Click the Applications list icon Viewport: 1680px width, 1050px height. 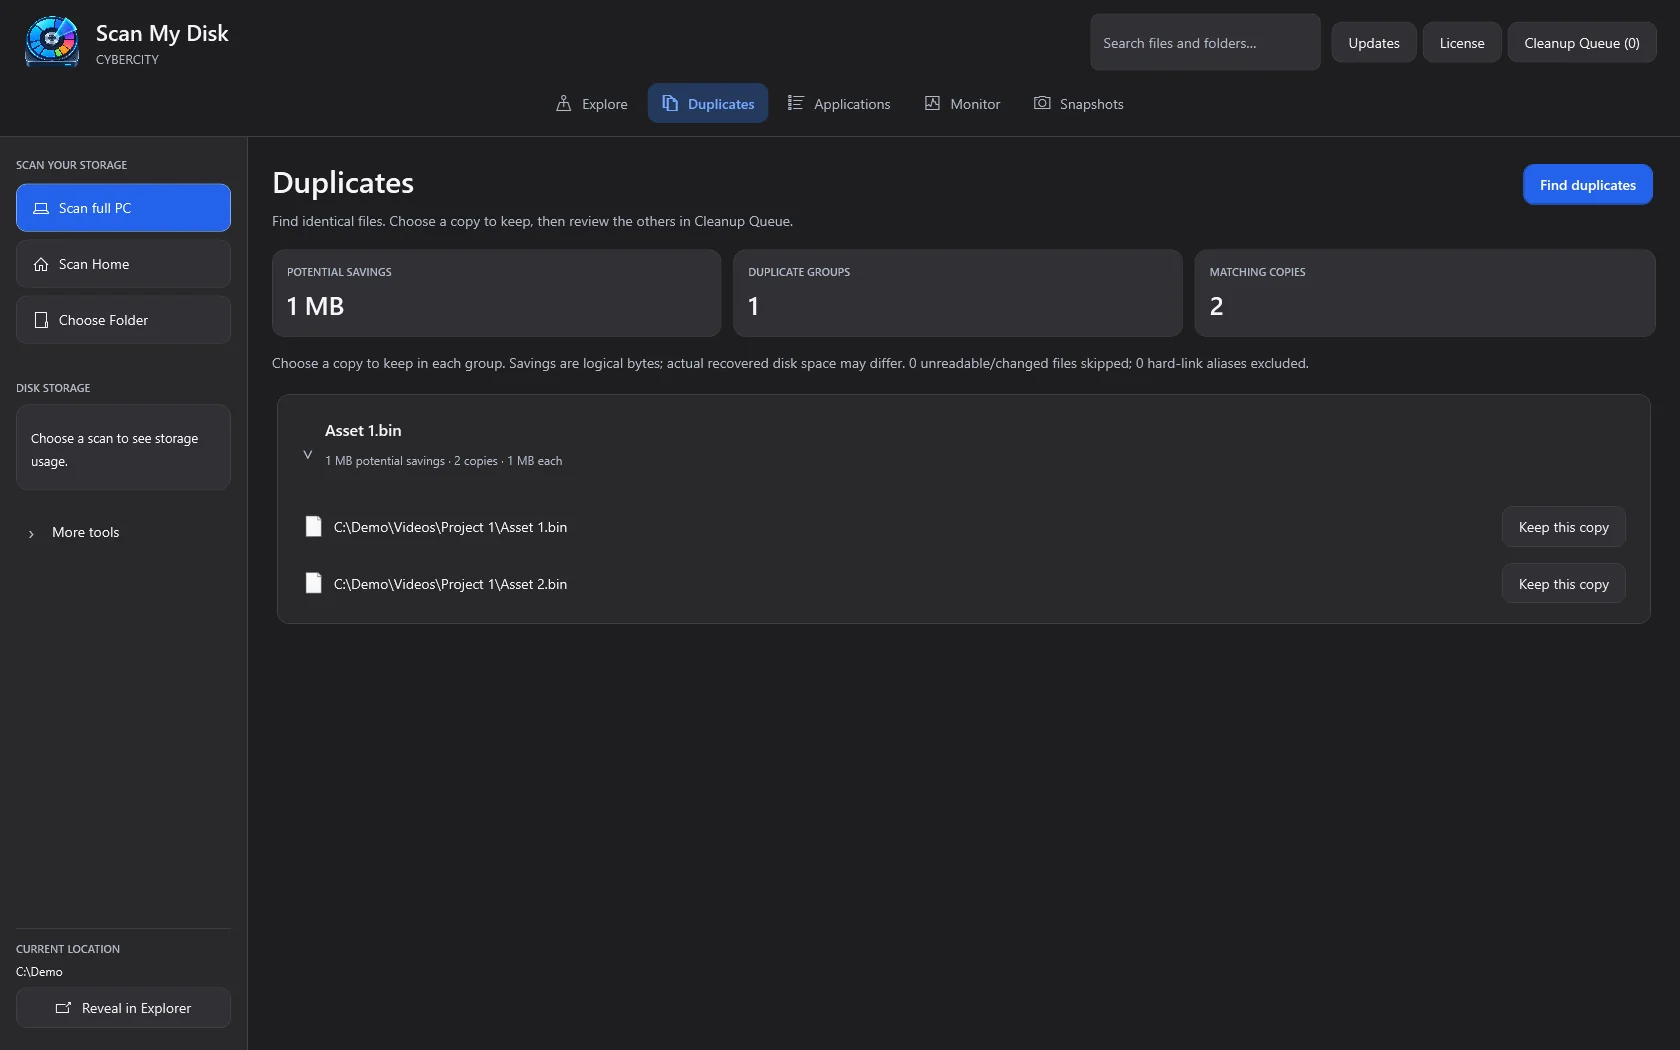(795, 103)
